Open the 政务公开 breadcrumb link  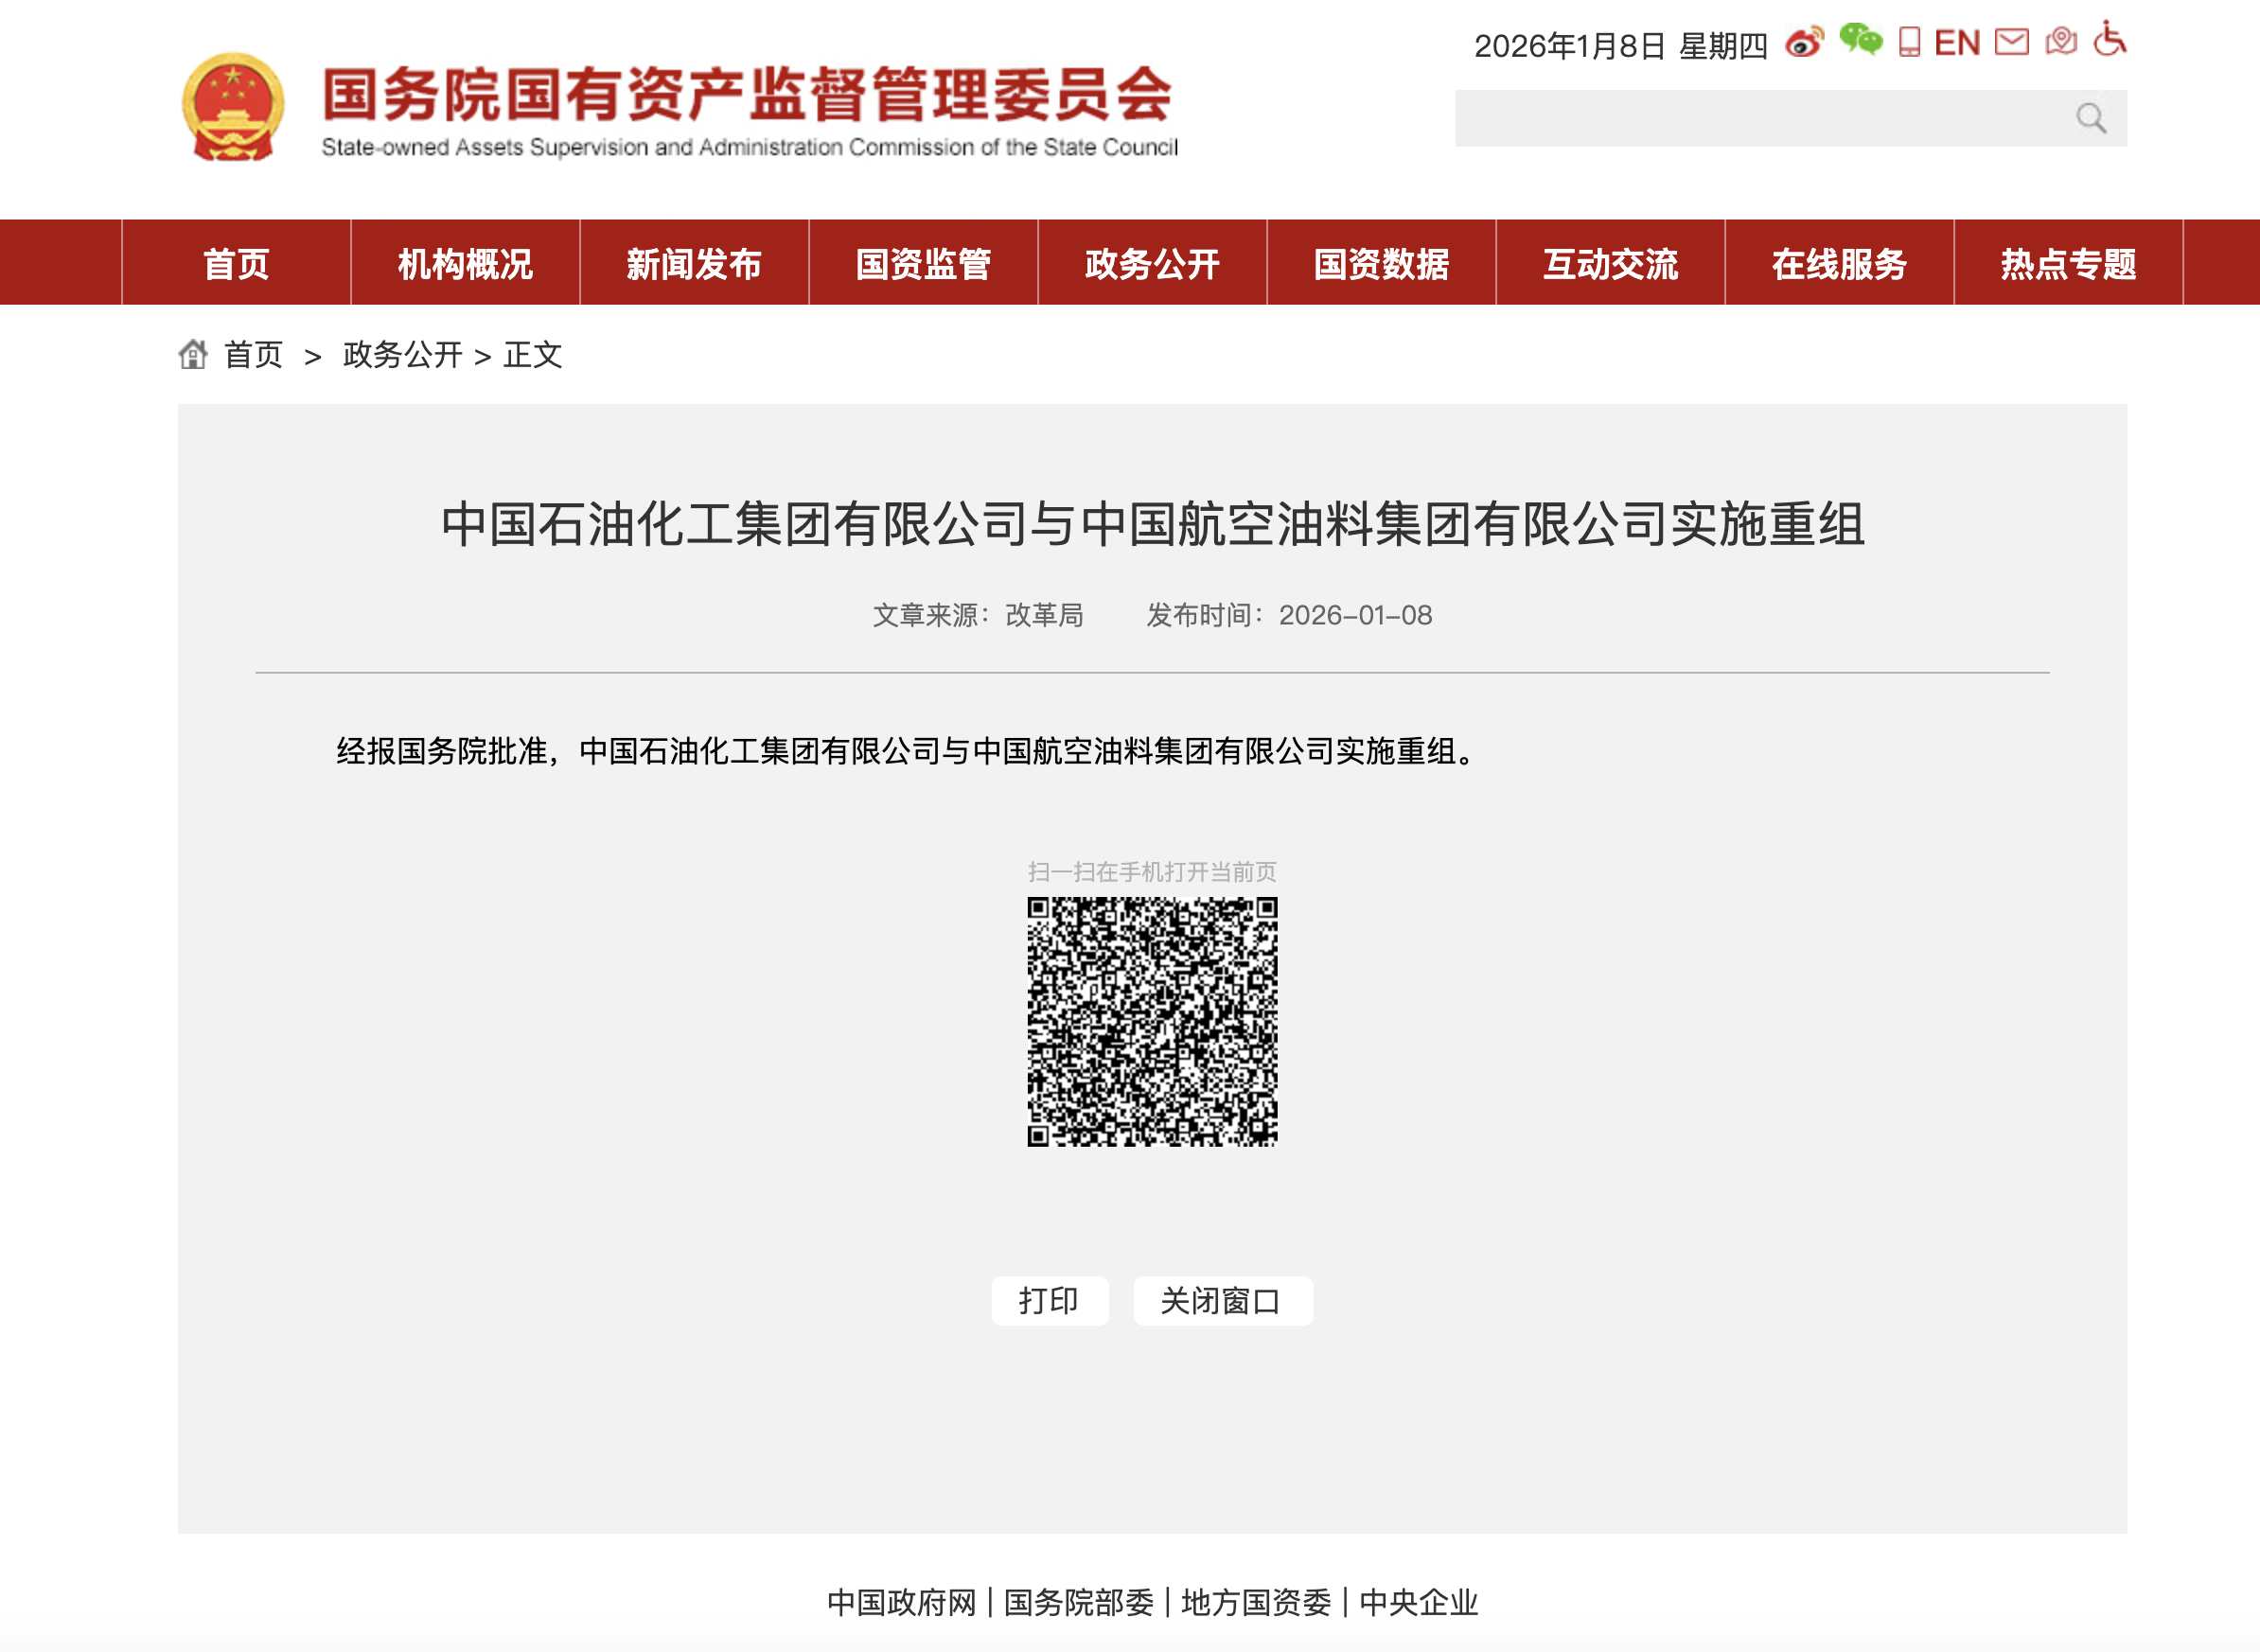pyautogui.click(x=401, y=355)
